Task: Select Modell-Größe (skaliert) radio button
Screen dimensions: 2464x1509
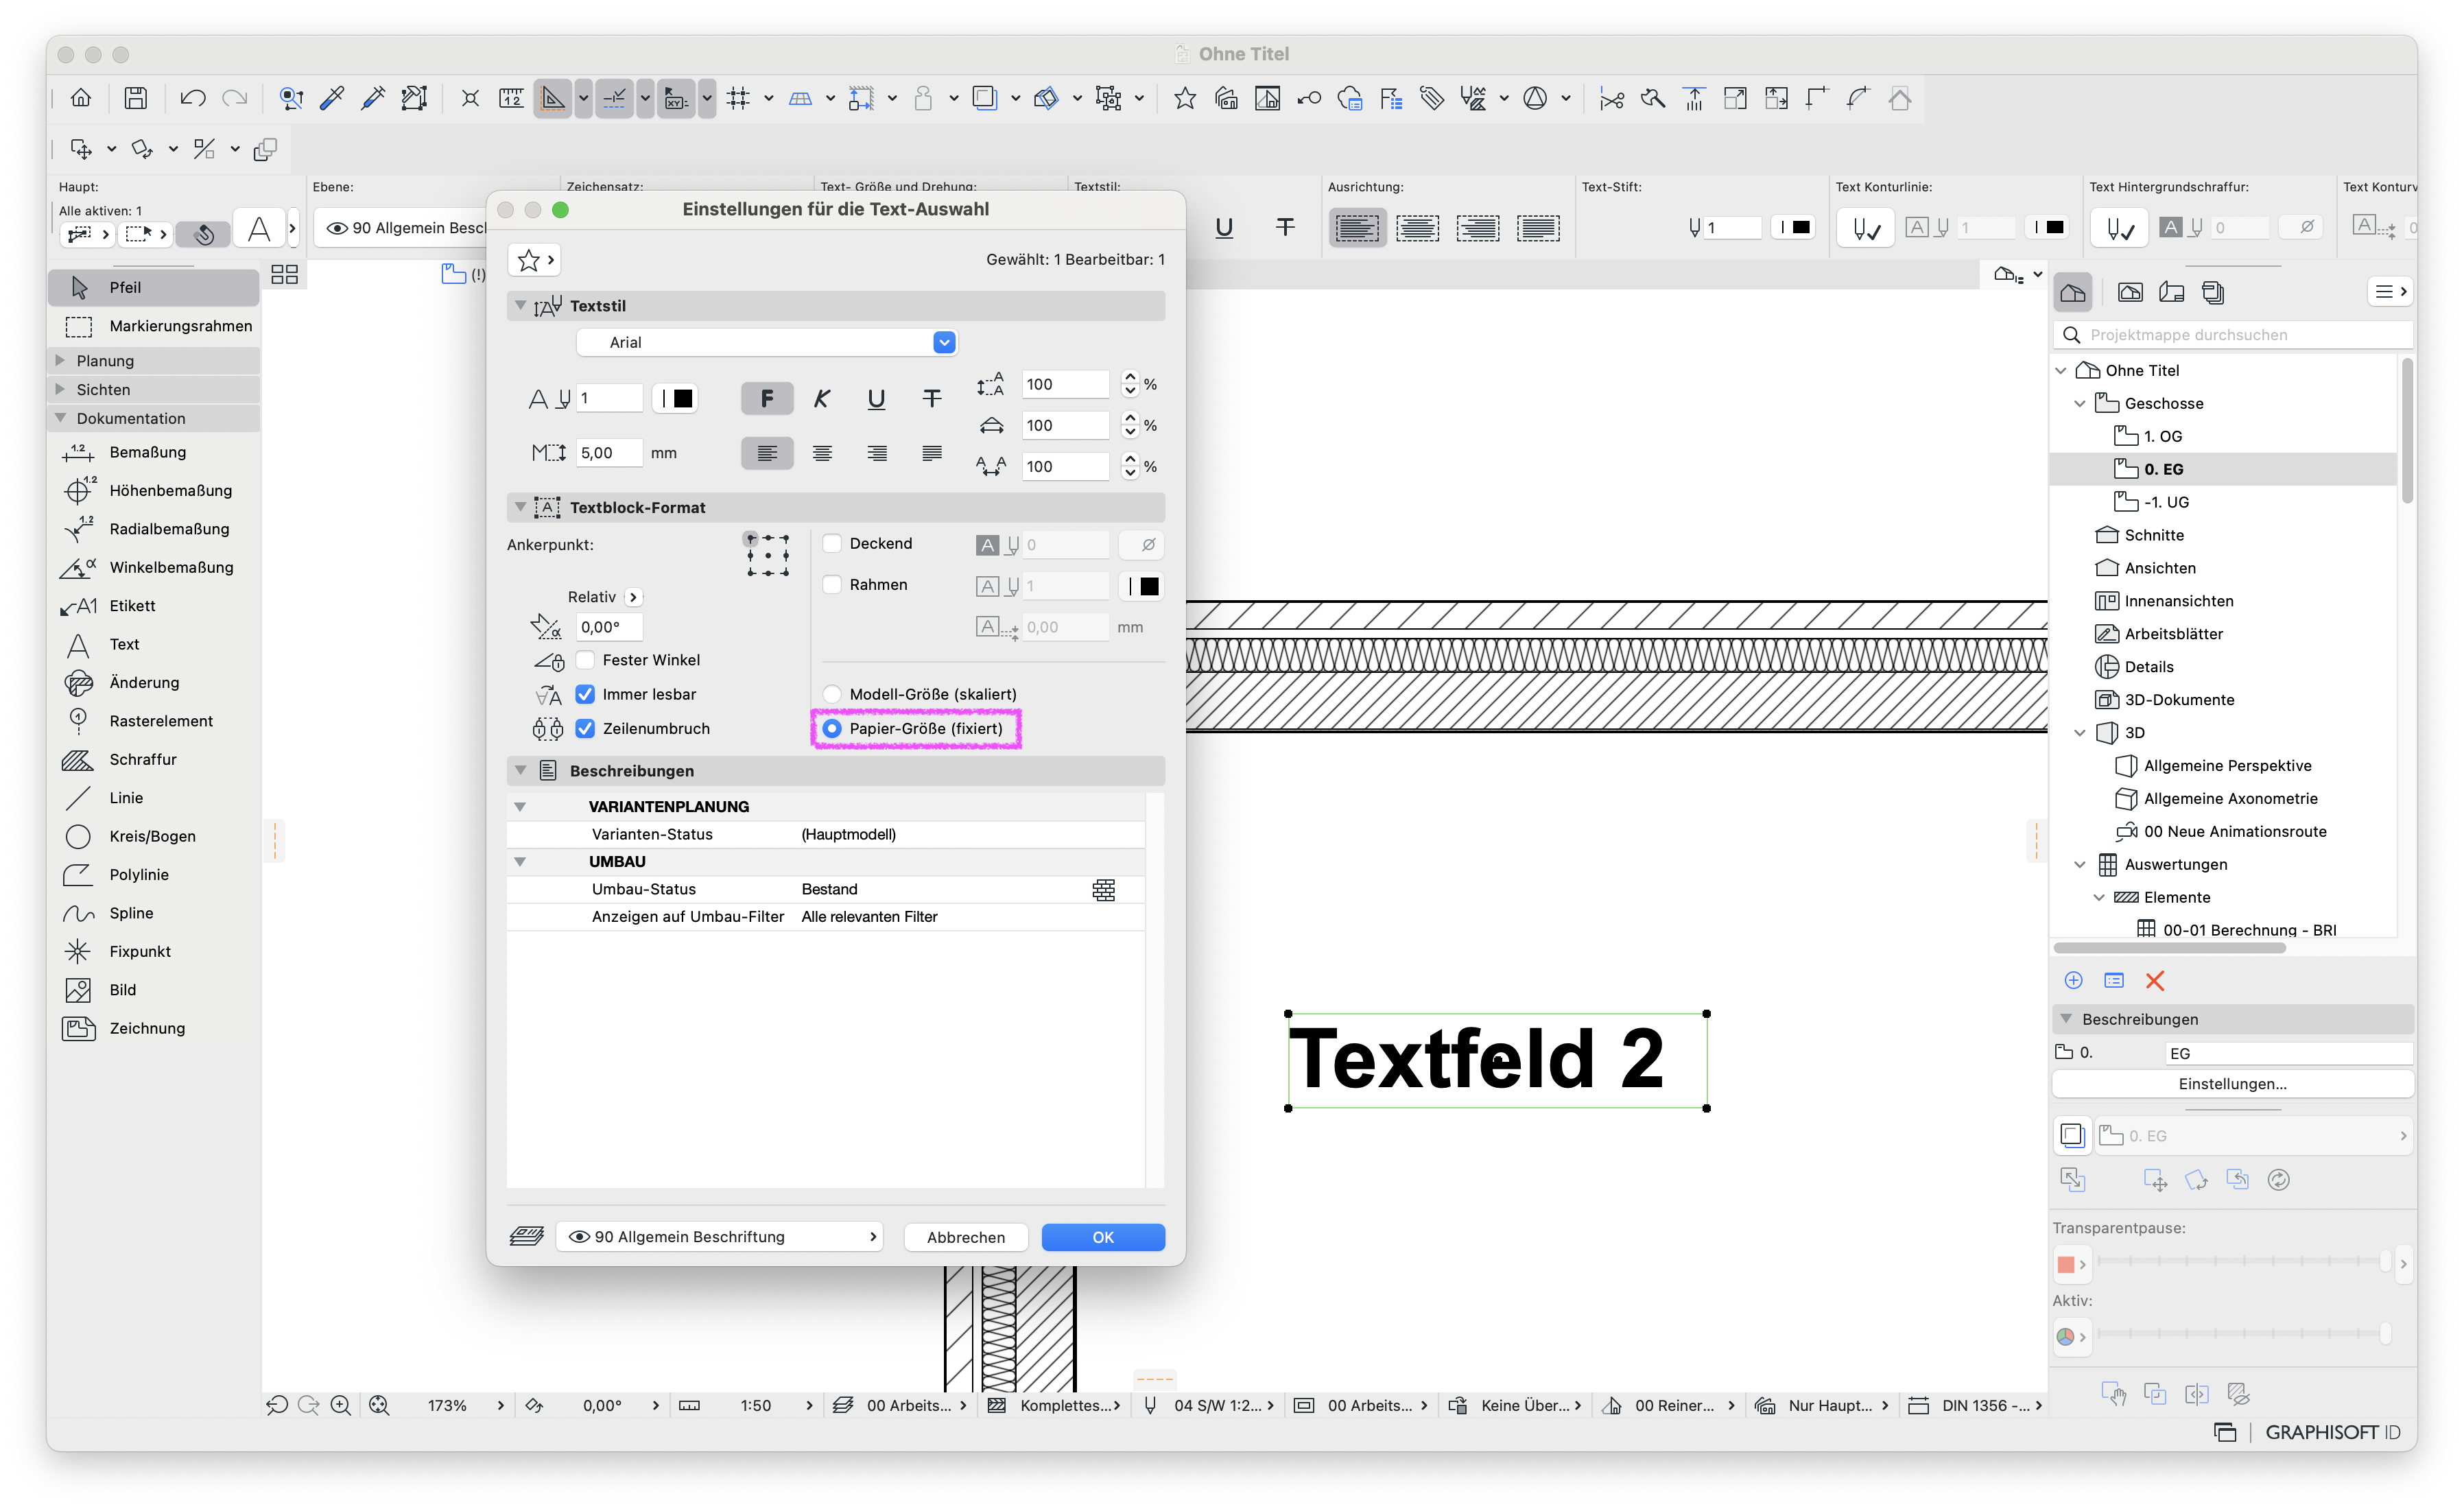Action: (832, 694)
